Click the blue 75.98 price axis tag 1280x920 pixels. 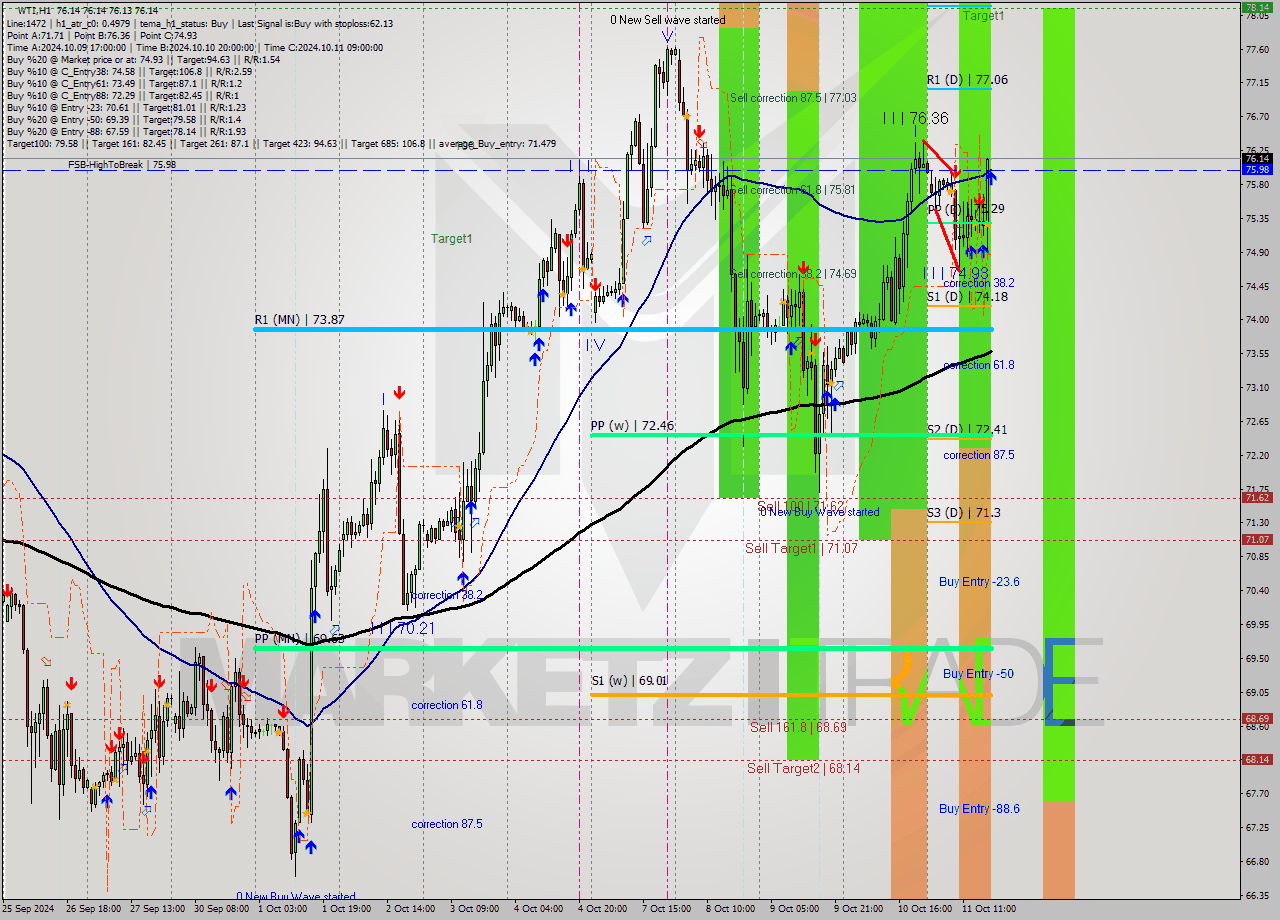tap(1257, 169)
